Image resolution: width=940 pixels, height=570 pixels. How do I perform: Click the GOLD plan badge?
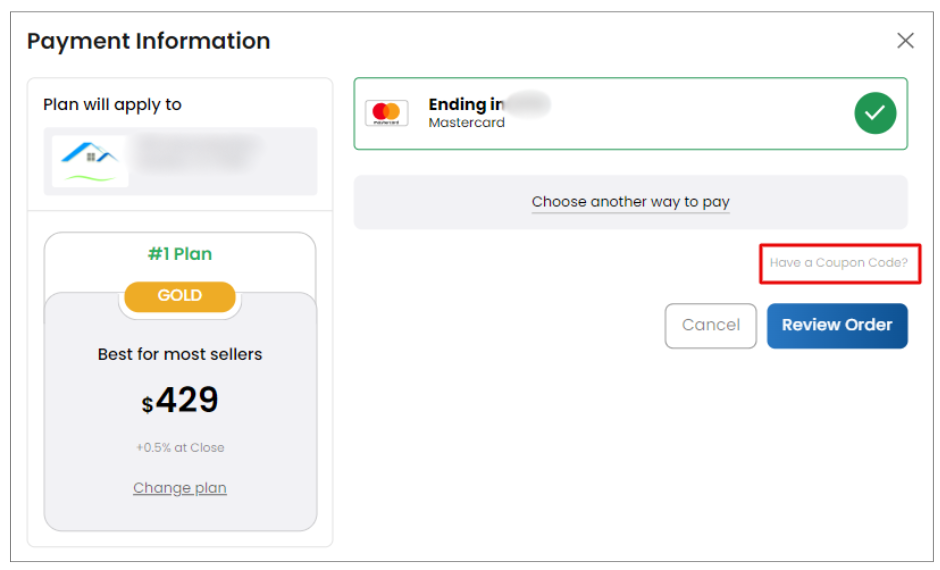(180, 296)
